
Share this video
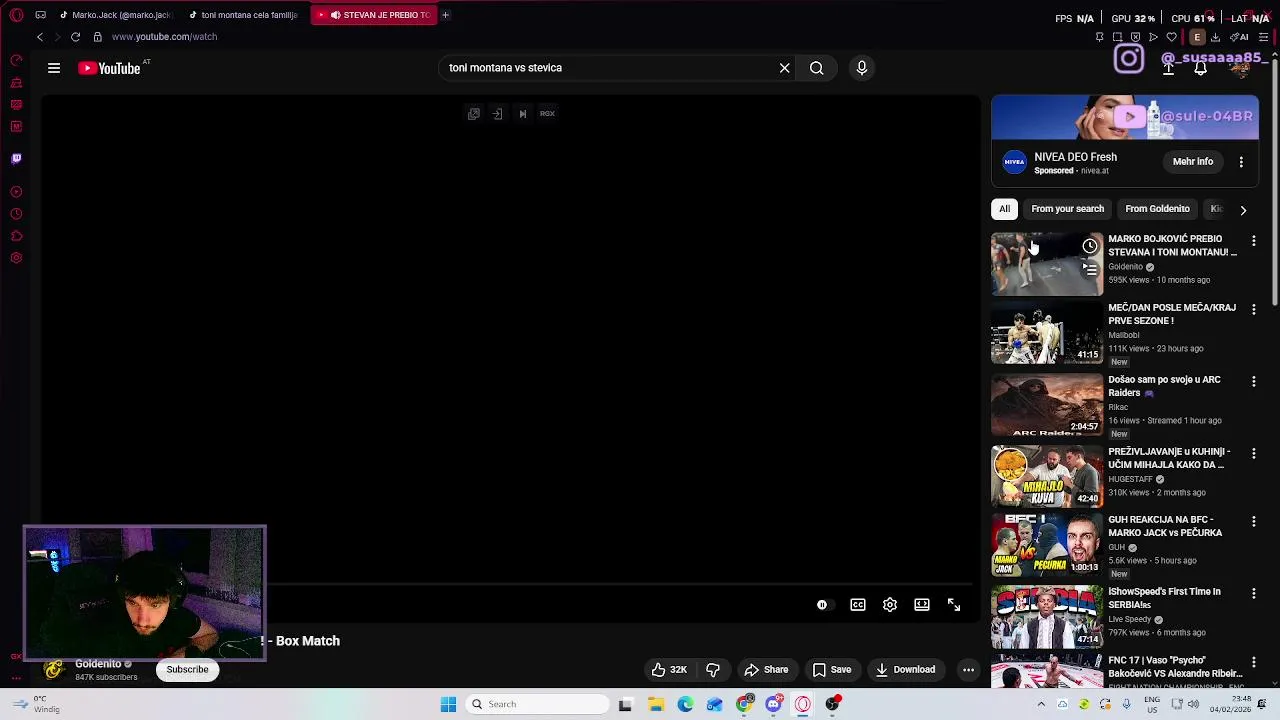pyautogui.click(x=766, y=670)
